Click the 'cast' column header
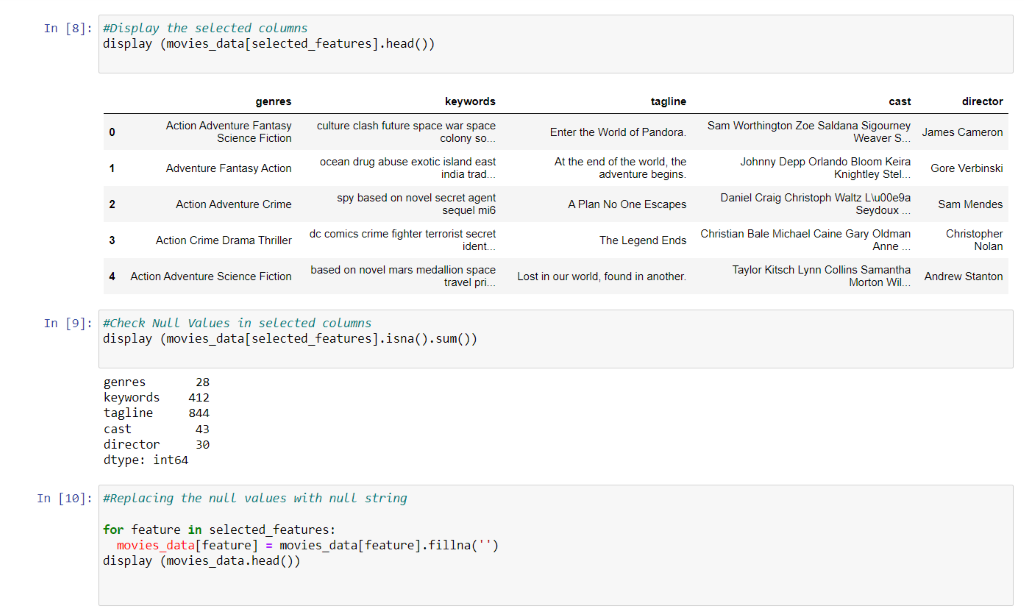This screenshot has height=612, width=1024. (899, 101)
